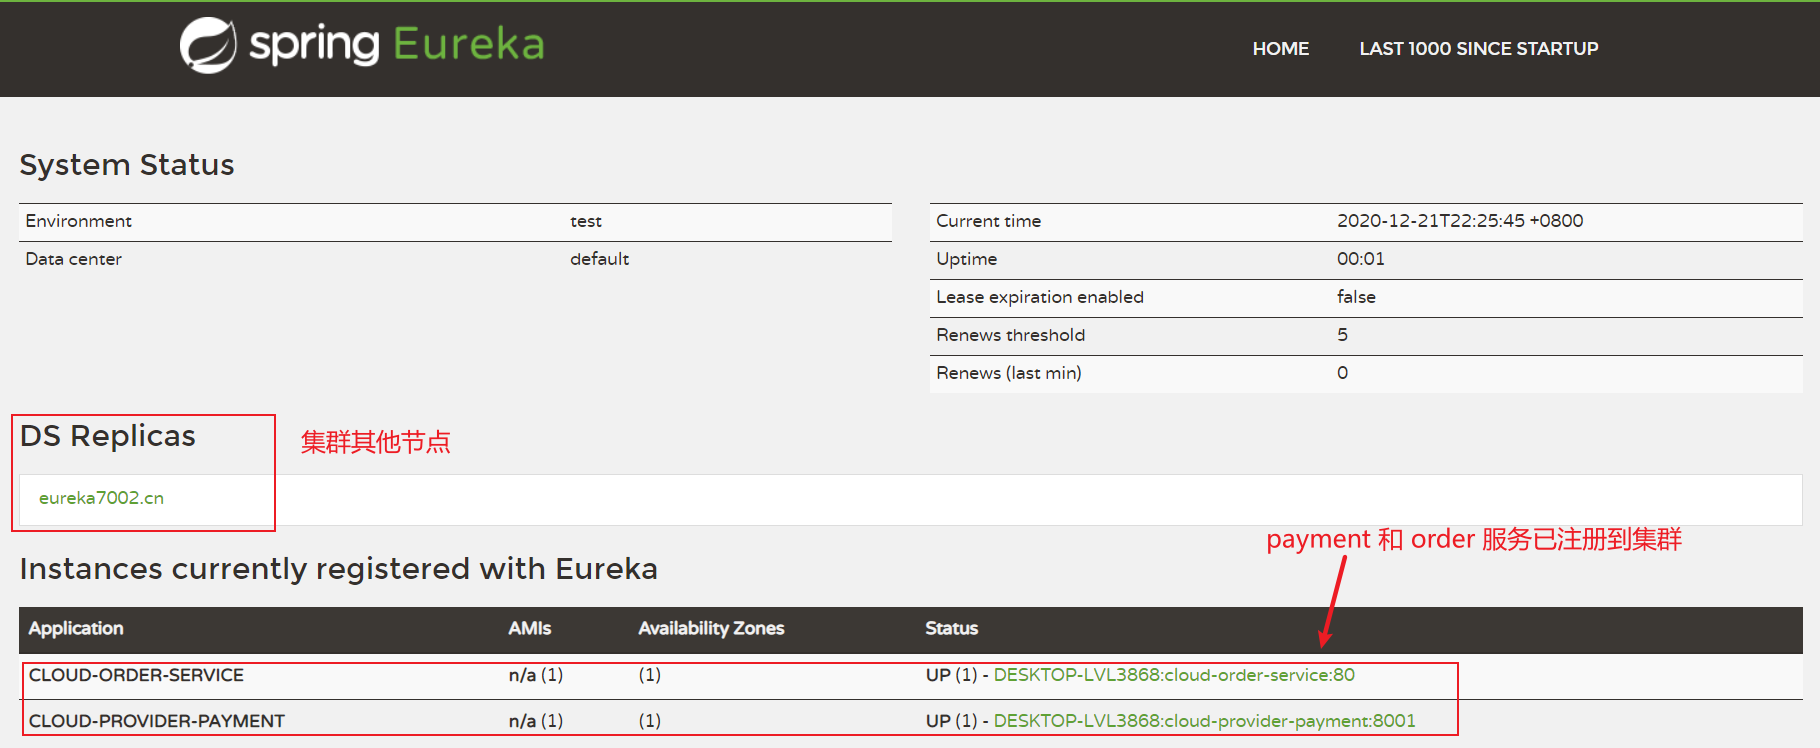Select the Lease expiration value false
This screenshot has width=1820, height=748.
tap(1356, 297)
